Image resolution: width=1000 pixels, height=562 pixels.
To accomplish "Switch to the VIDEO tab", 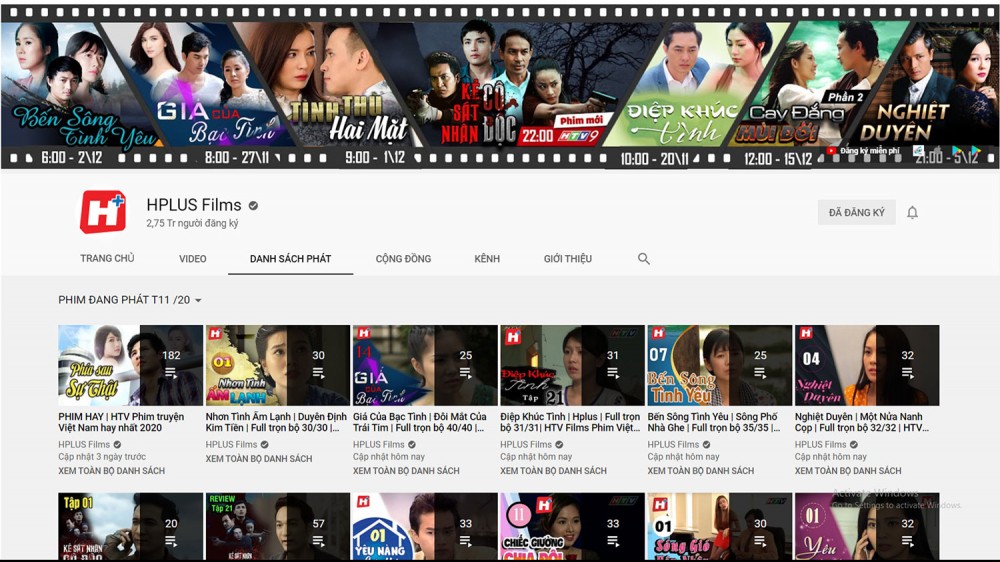I will pos(193,259).
